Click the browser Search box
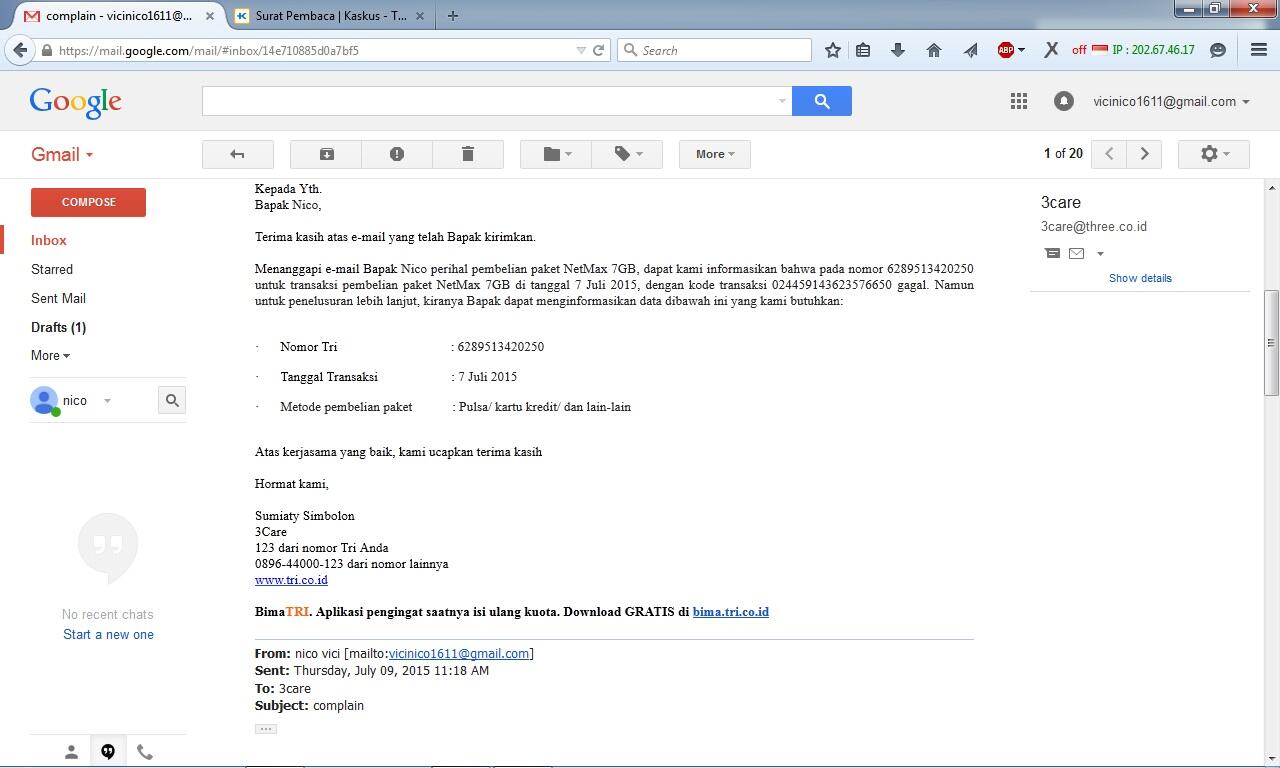The width and height of the screenshot is (1280, 768). [x=714, y=50]
